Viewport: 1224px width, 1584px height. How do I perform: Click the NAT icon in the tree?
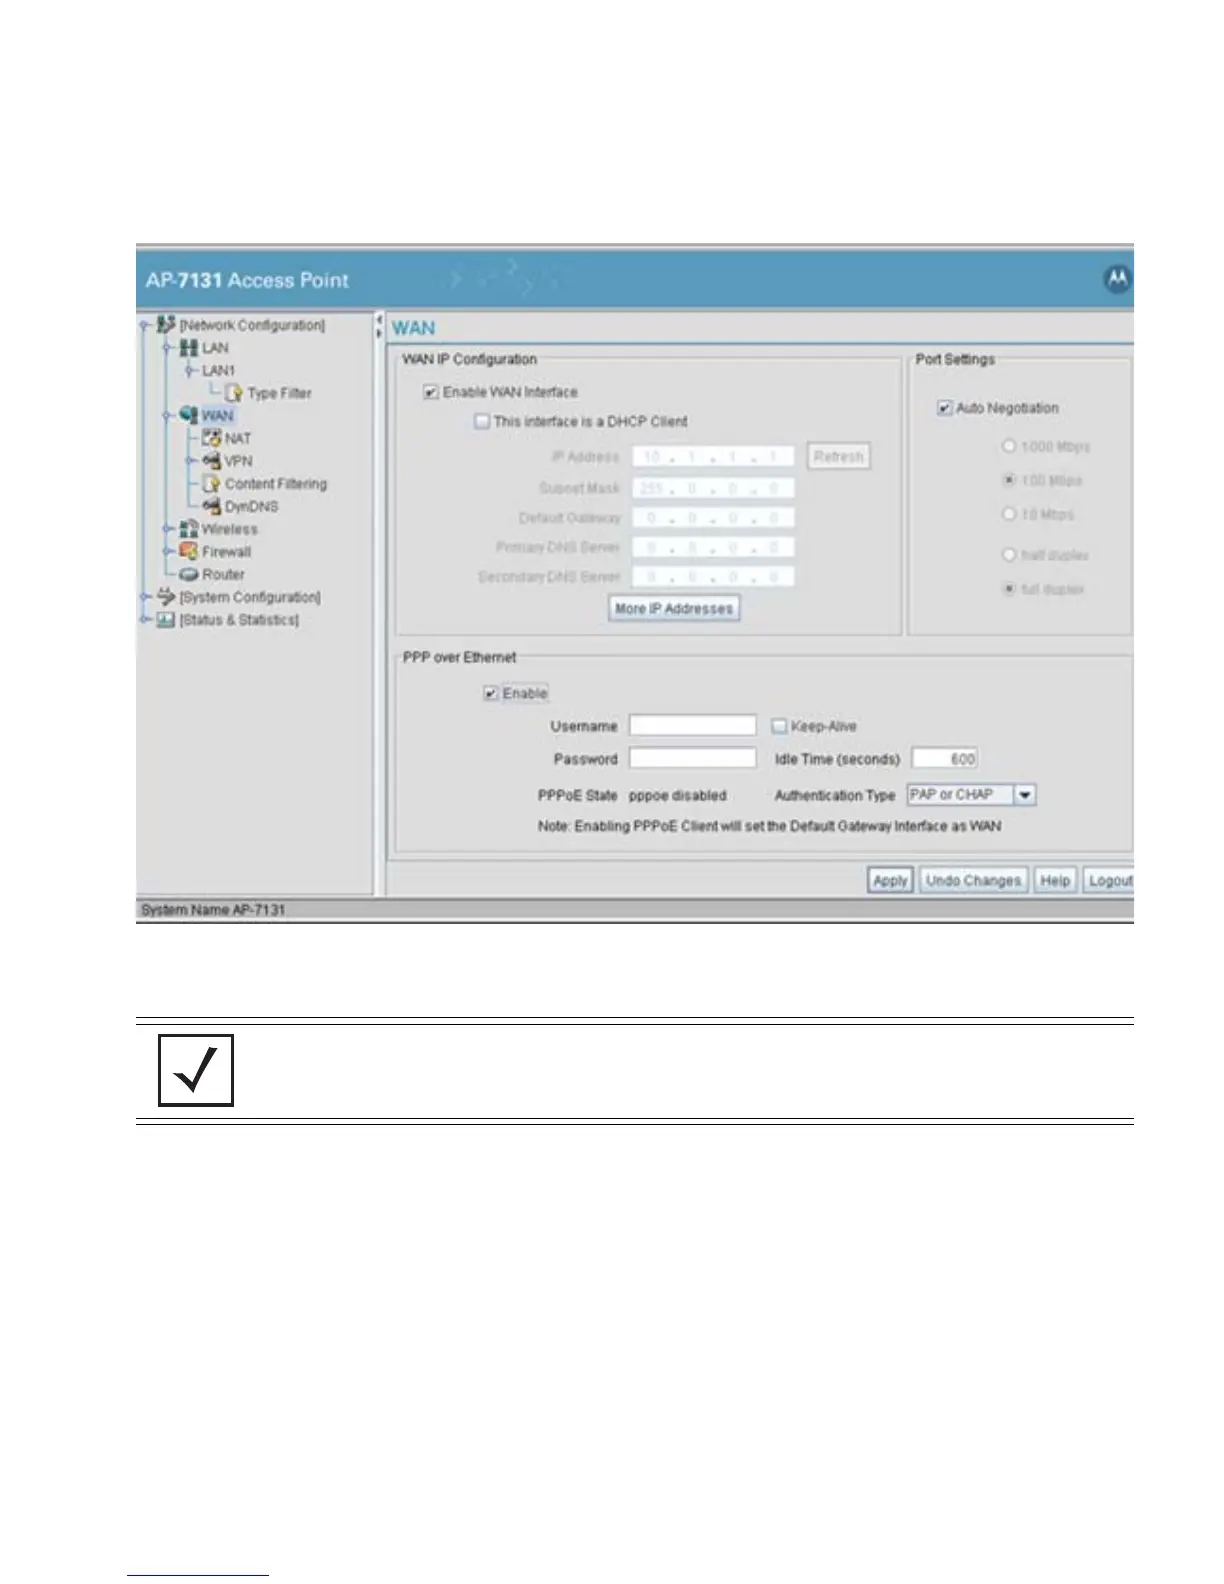211,438
